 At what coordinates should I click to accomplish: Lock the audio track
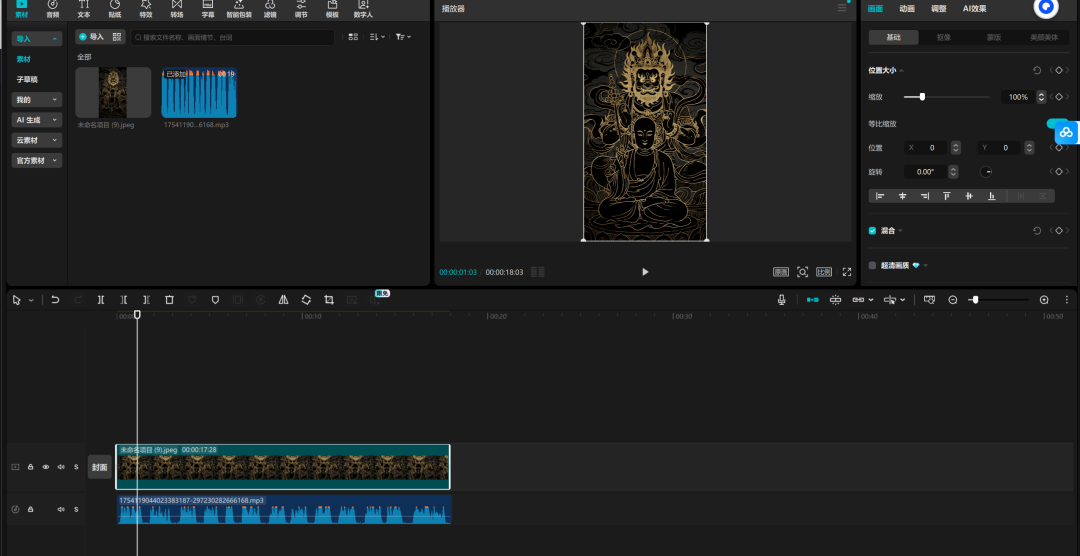click(x=30, y=509)
